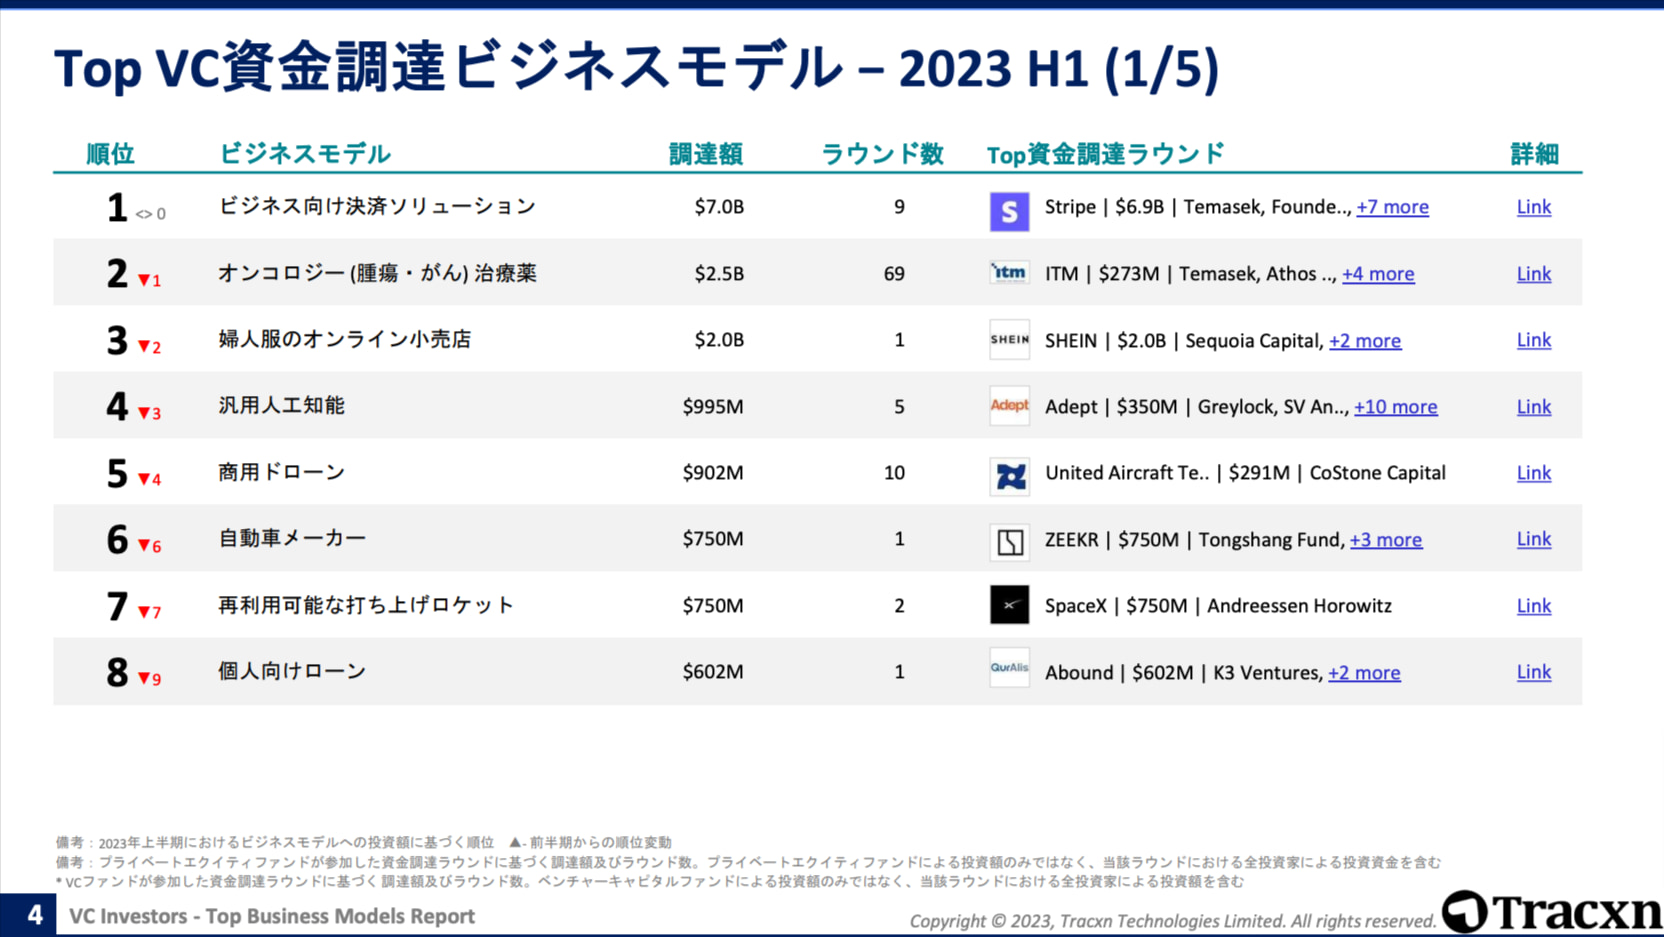Click the SpaceX logo icon
Screen dimensions: 1664x937
[x=1009, y=605]
